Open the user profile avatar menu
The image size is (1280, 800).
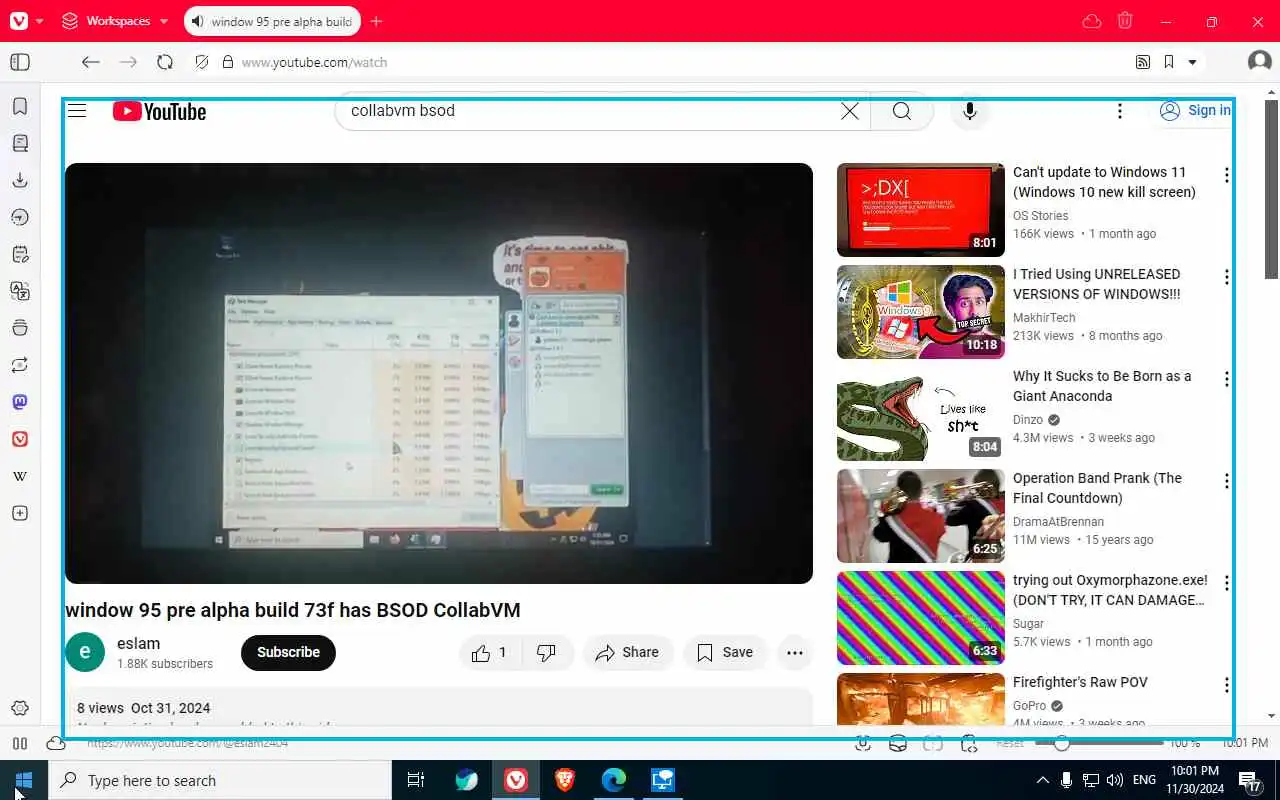1260,62
